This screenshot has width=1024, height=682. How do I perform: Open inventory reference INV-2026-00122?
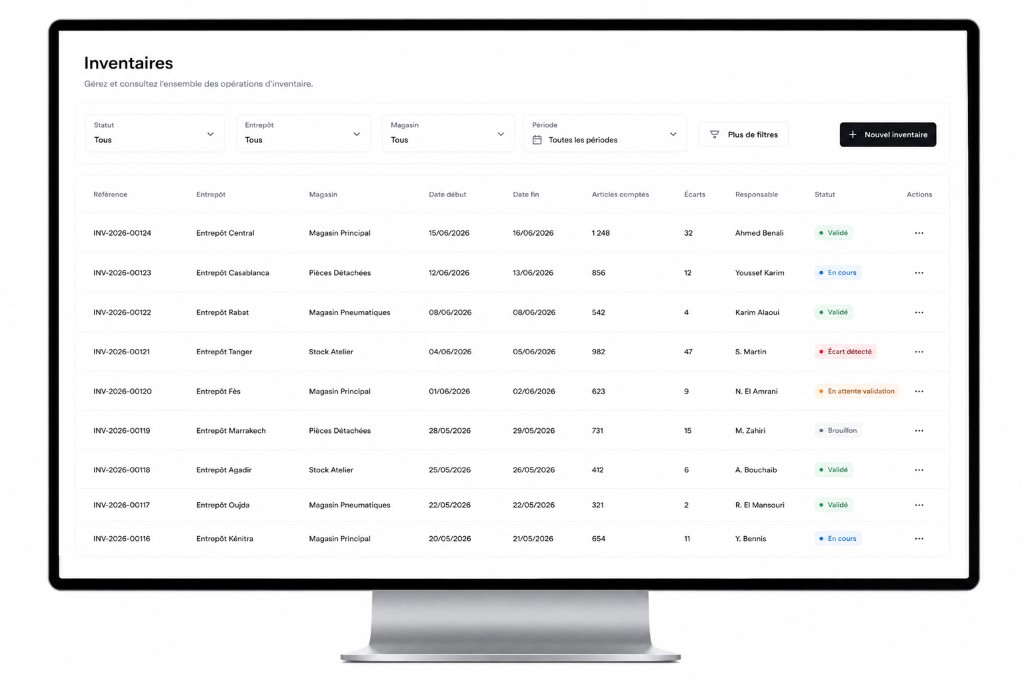click(x=122, y=312)
